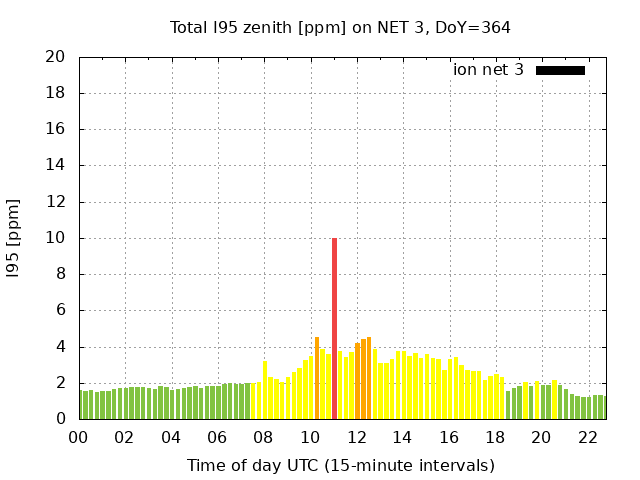The image size is (640, 480).
Task: Click the first green bar at 00:00
Action: pyautogui.click(x=80, y=405)
